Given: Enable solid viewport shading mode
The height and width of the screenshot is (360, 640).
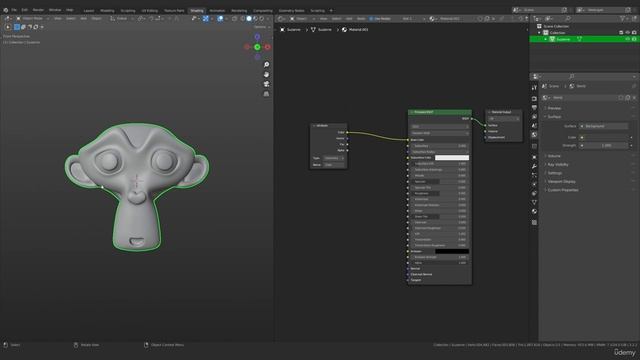Looking at the screenshot, I should pyautogui.click(x=249, y=19).
